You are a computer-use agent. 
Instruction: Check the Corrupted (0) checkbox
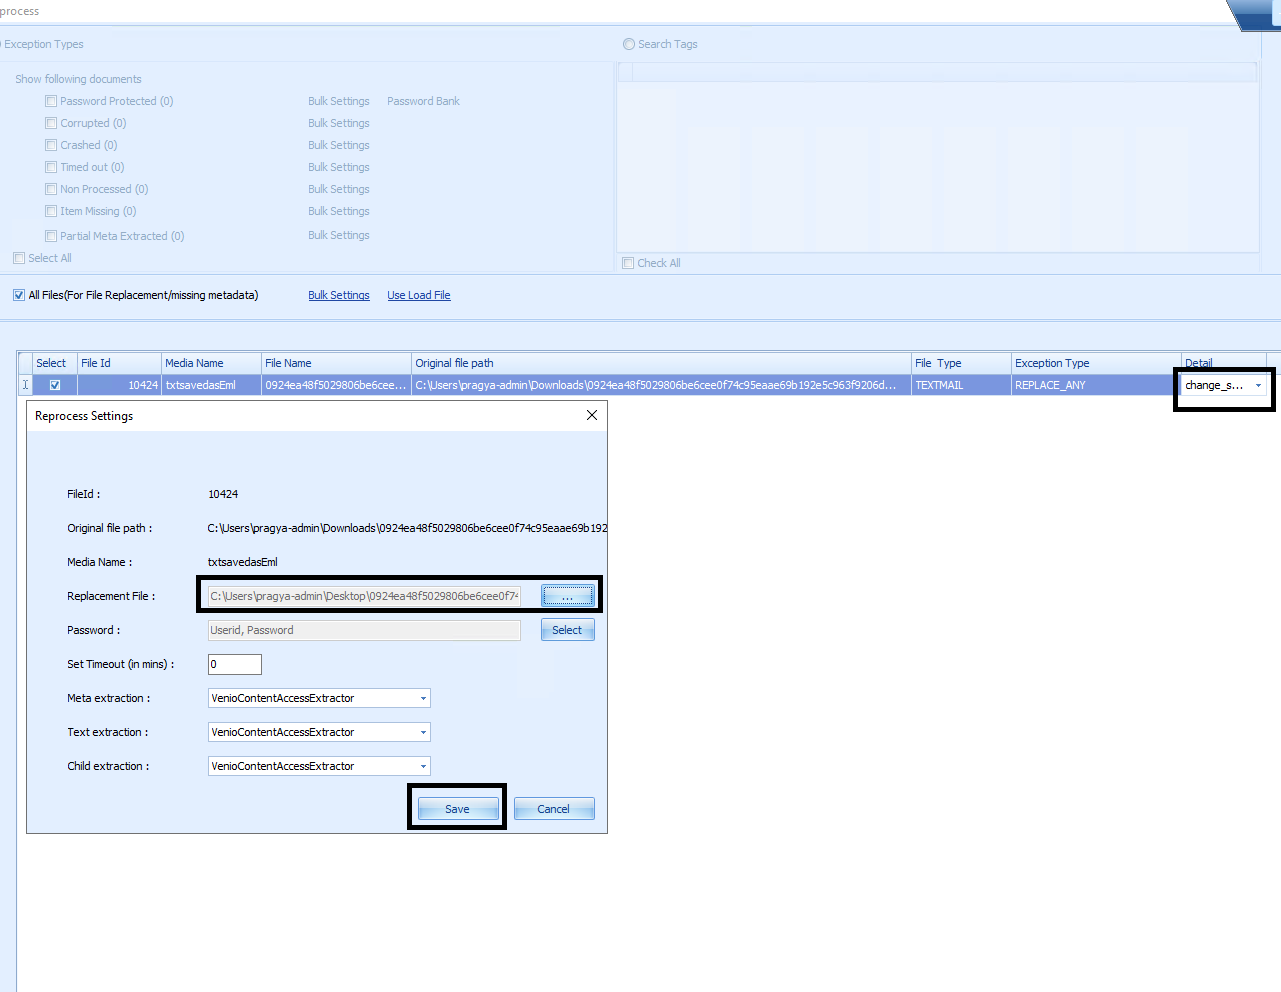click(x=51, y=123)
